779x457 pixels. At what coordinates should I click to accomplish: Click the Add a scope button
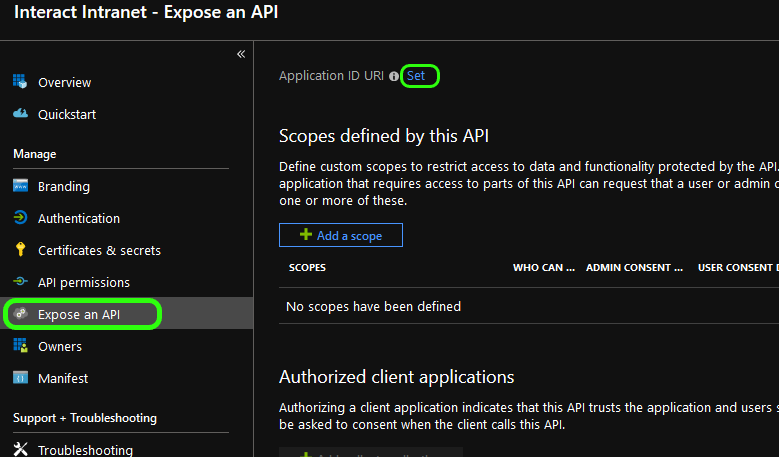341,235
